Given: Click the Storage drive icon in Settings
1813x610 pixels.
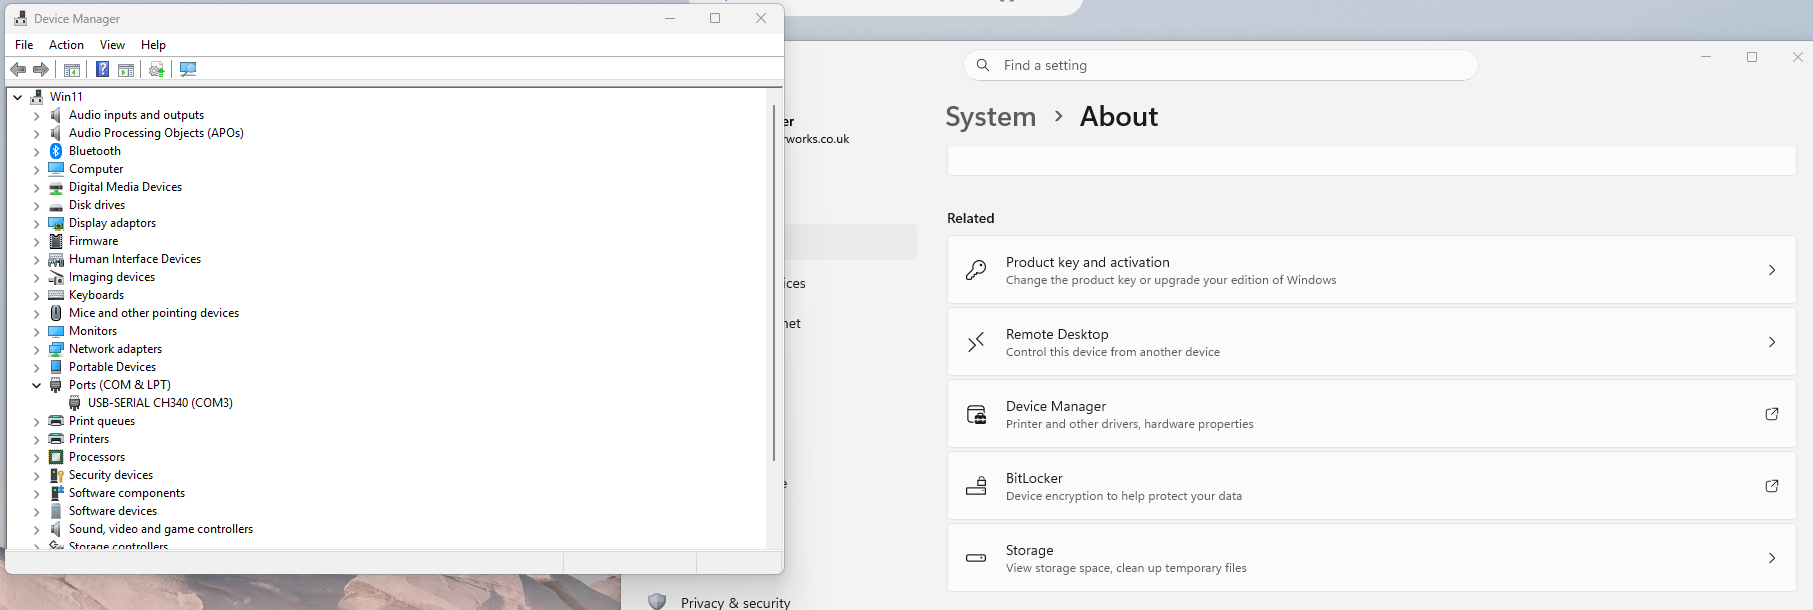Looking at the screenshot, I should 976,558.
